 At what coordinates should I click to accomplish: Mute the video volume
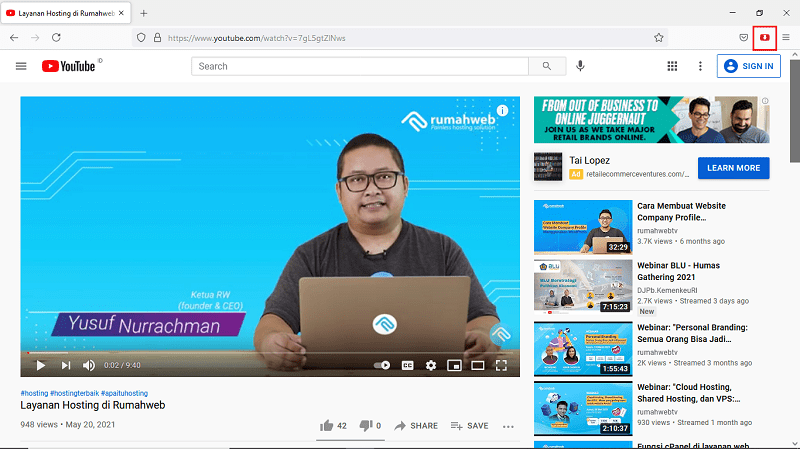[x=89, y=365]
